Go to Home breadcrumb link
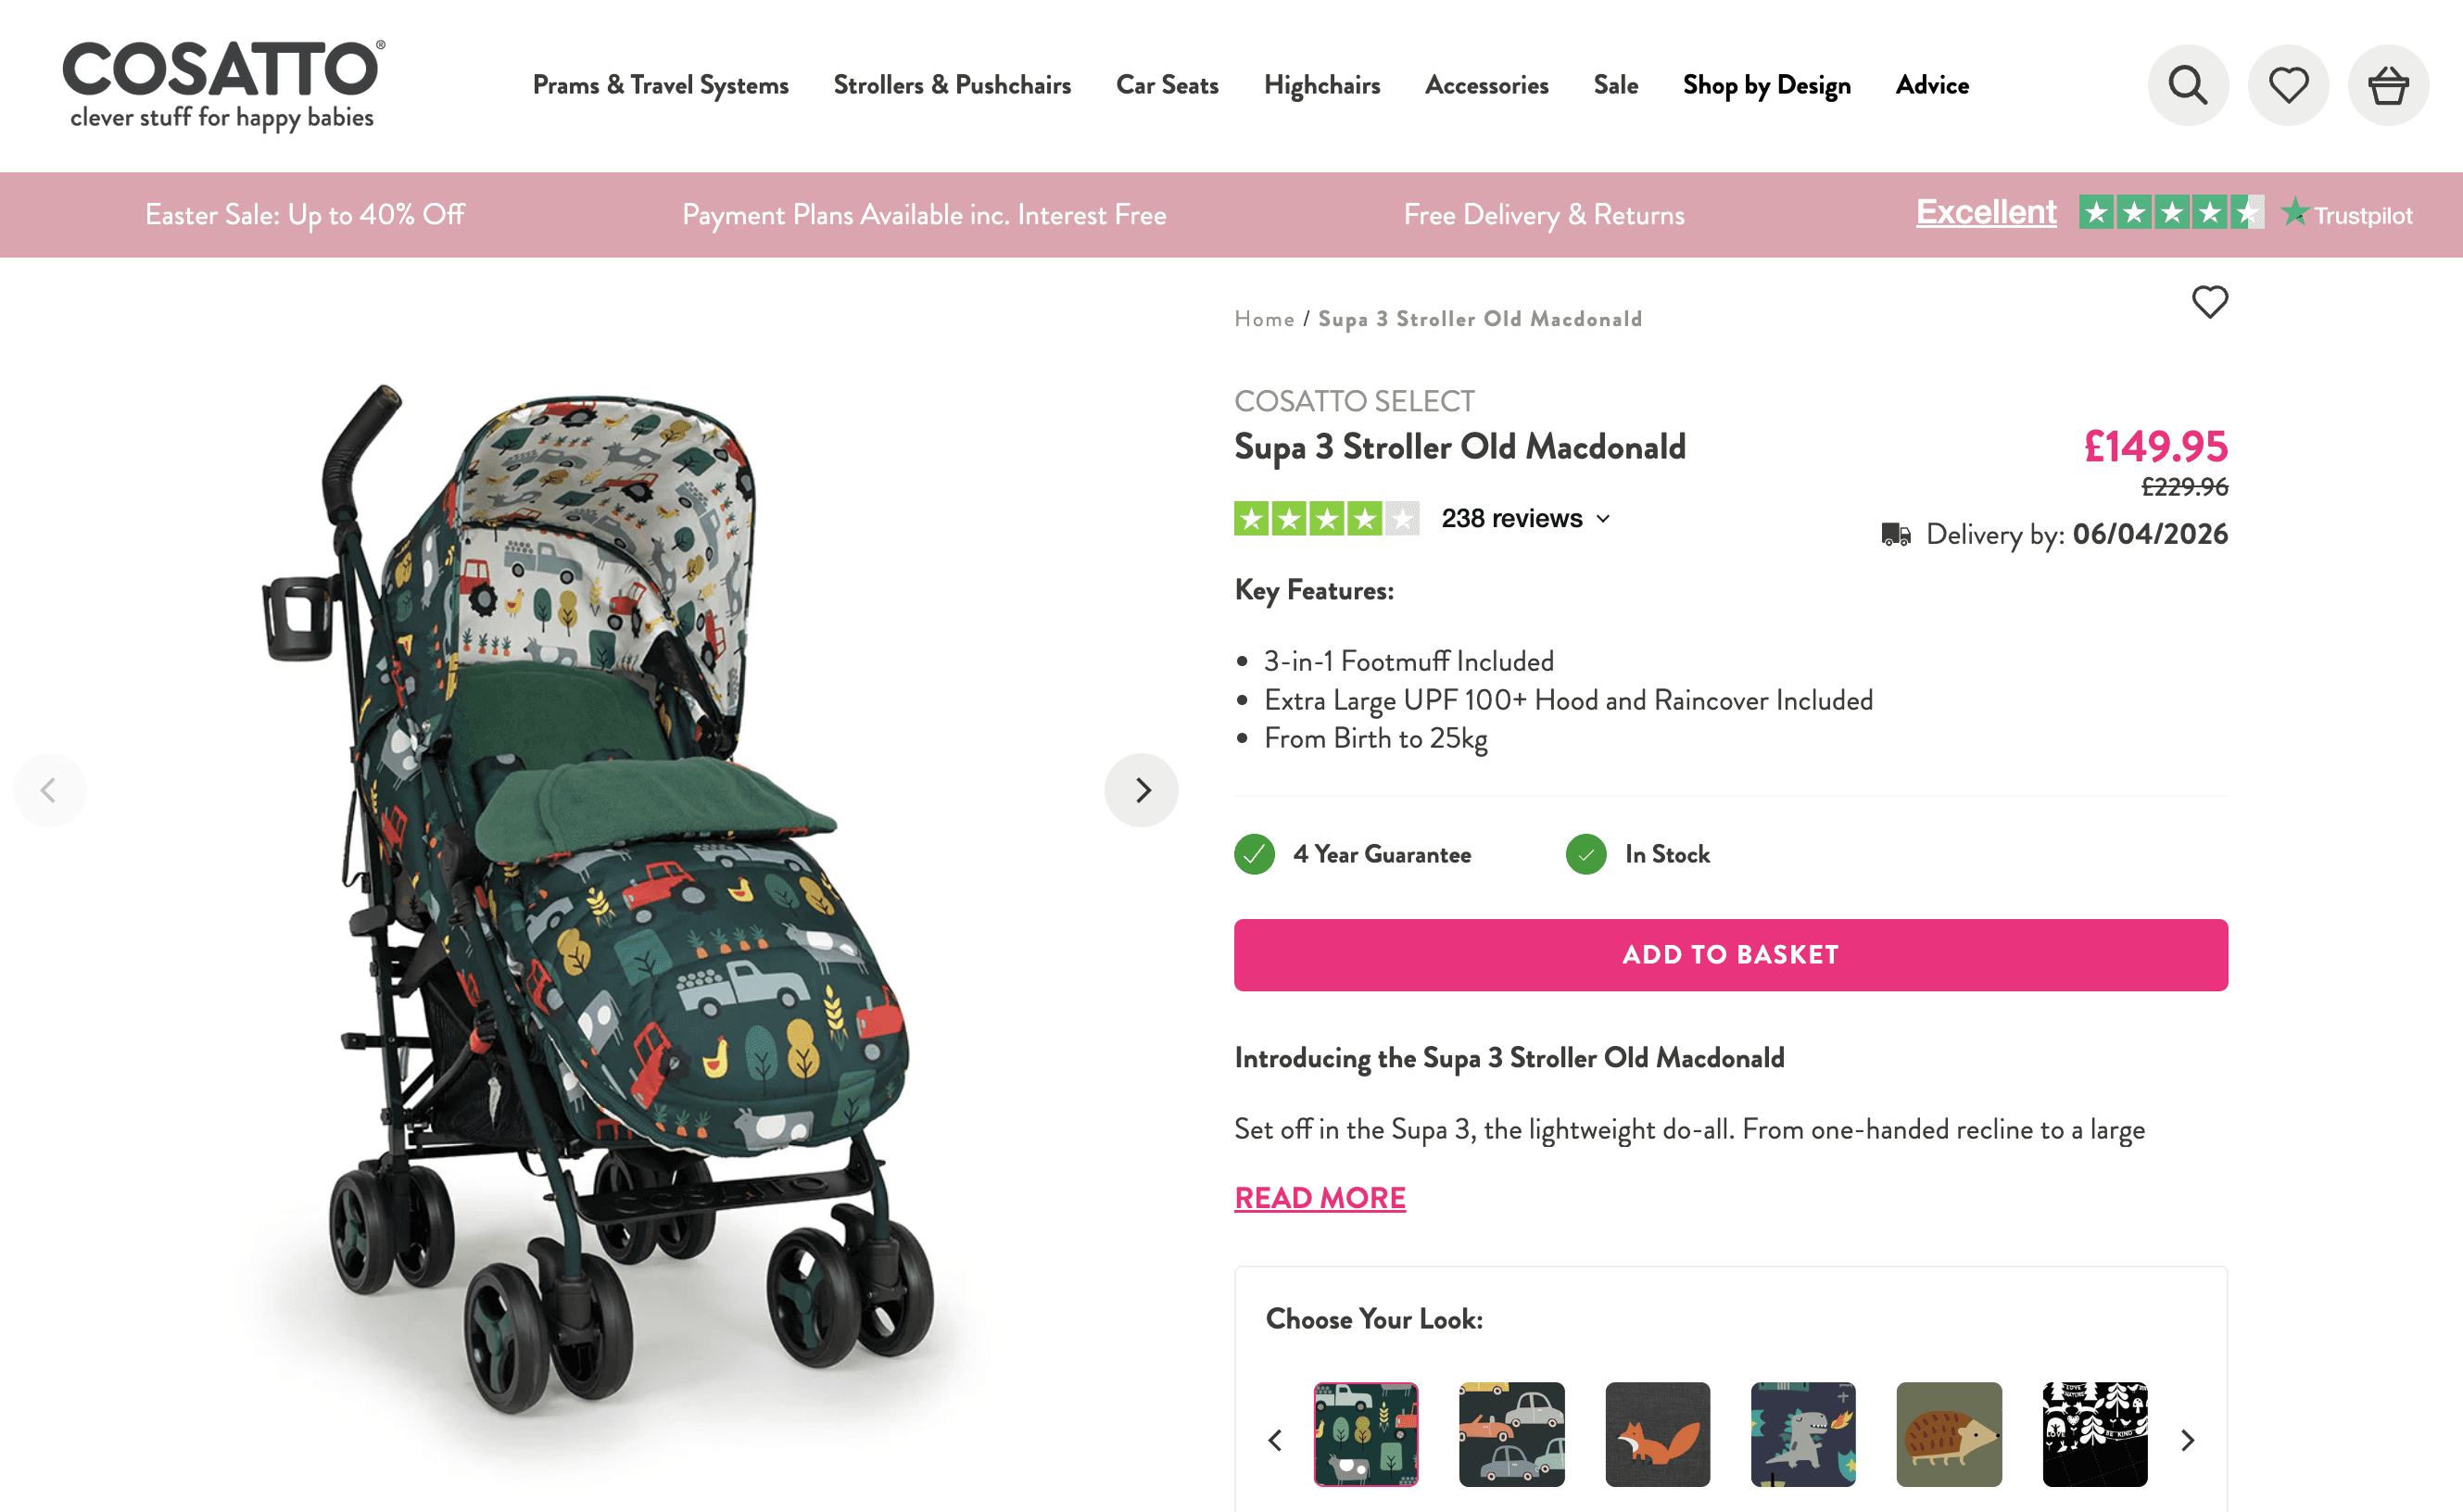The width and height of the screenshot is (2463, 1512). pyautogui.click(x=1264, y=319)
